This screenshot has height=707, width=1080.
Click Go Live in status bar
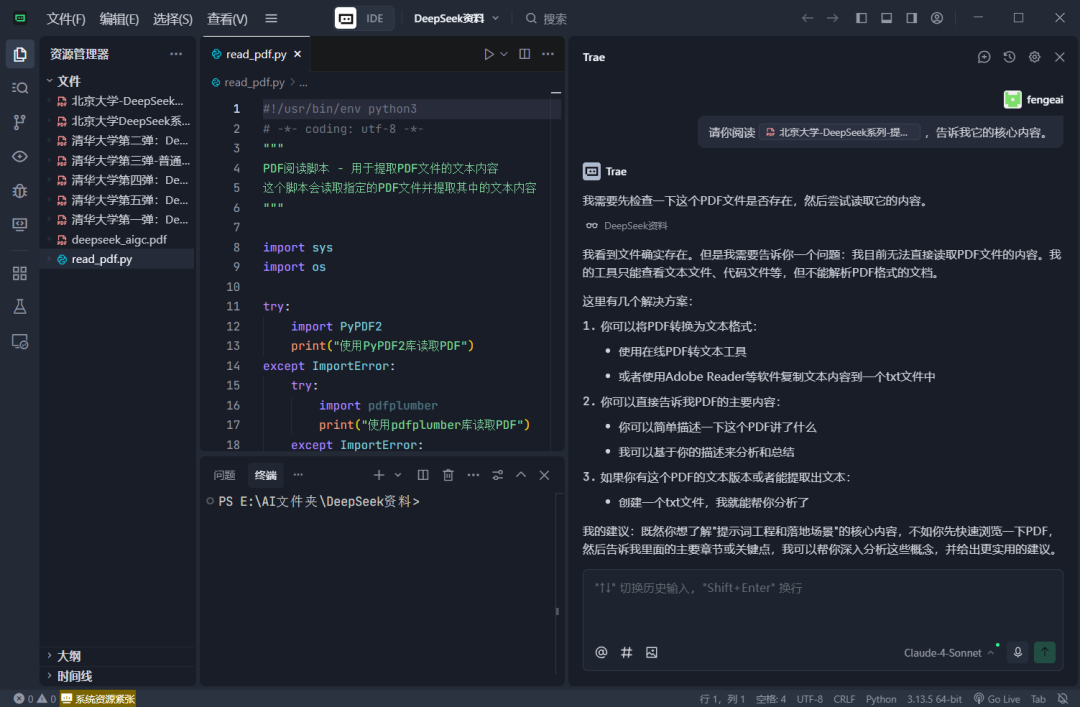click(x=997, y=699)
